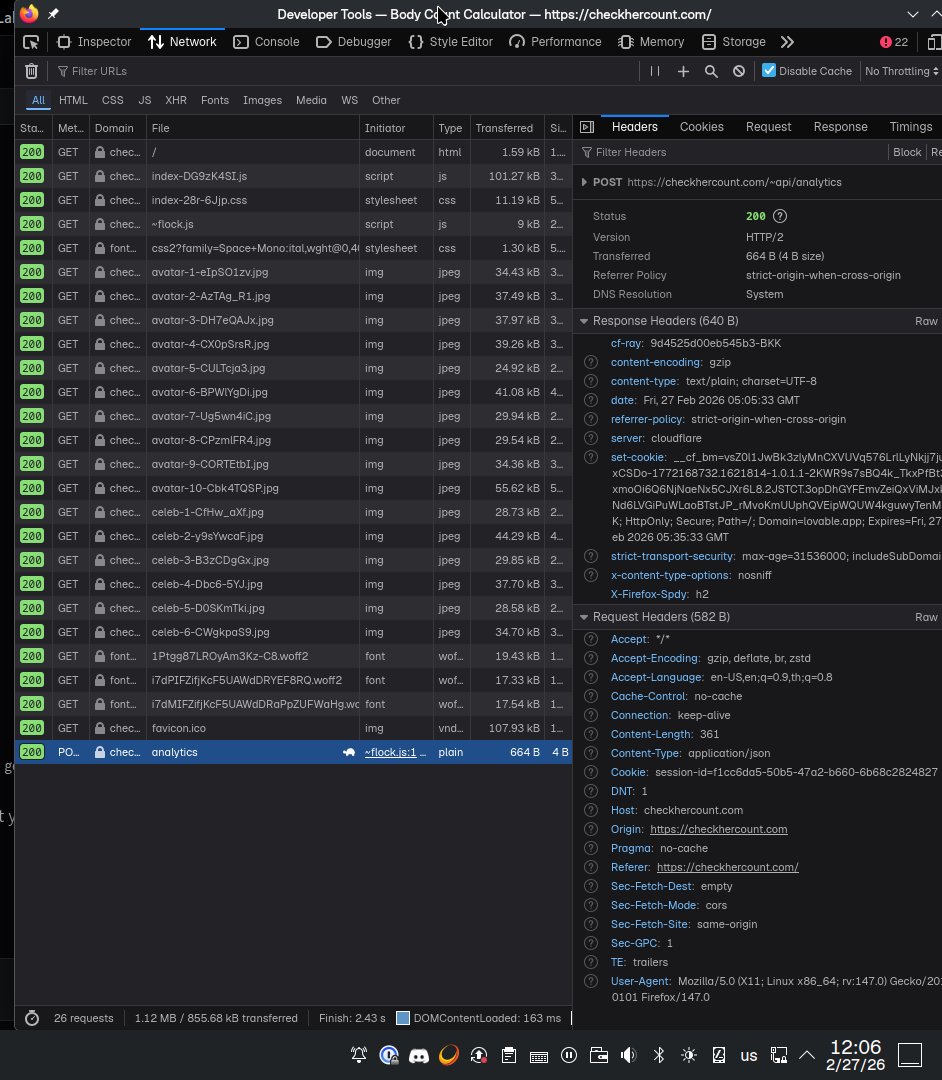Switch to the Inspector tab

[x=94, y=42]
